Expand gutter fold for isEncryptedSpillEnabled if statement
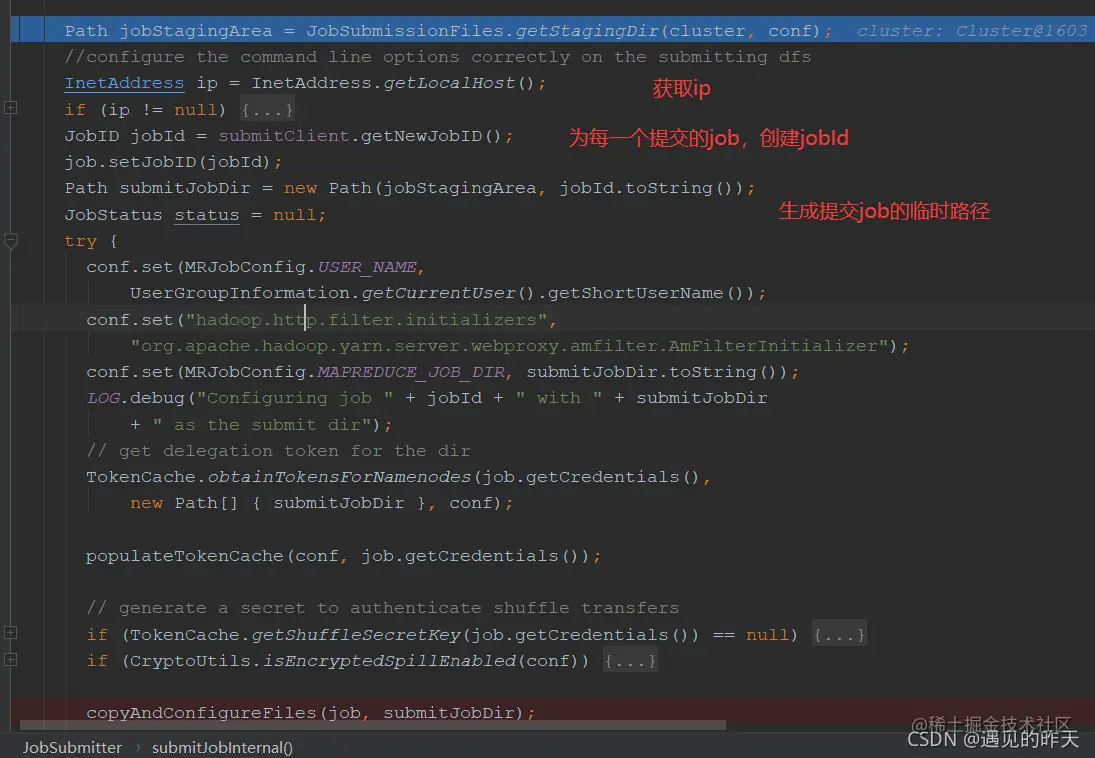The height and width of the screenshot is (758, 1095). [10, 659]
